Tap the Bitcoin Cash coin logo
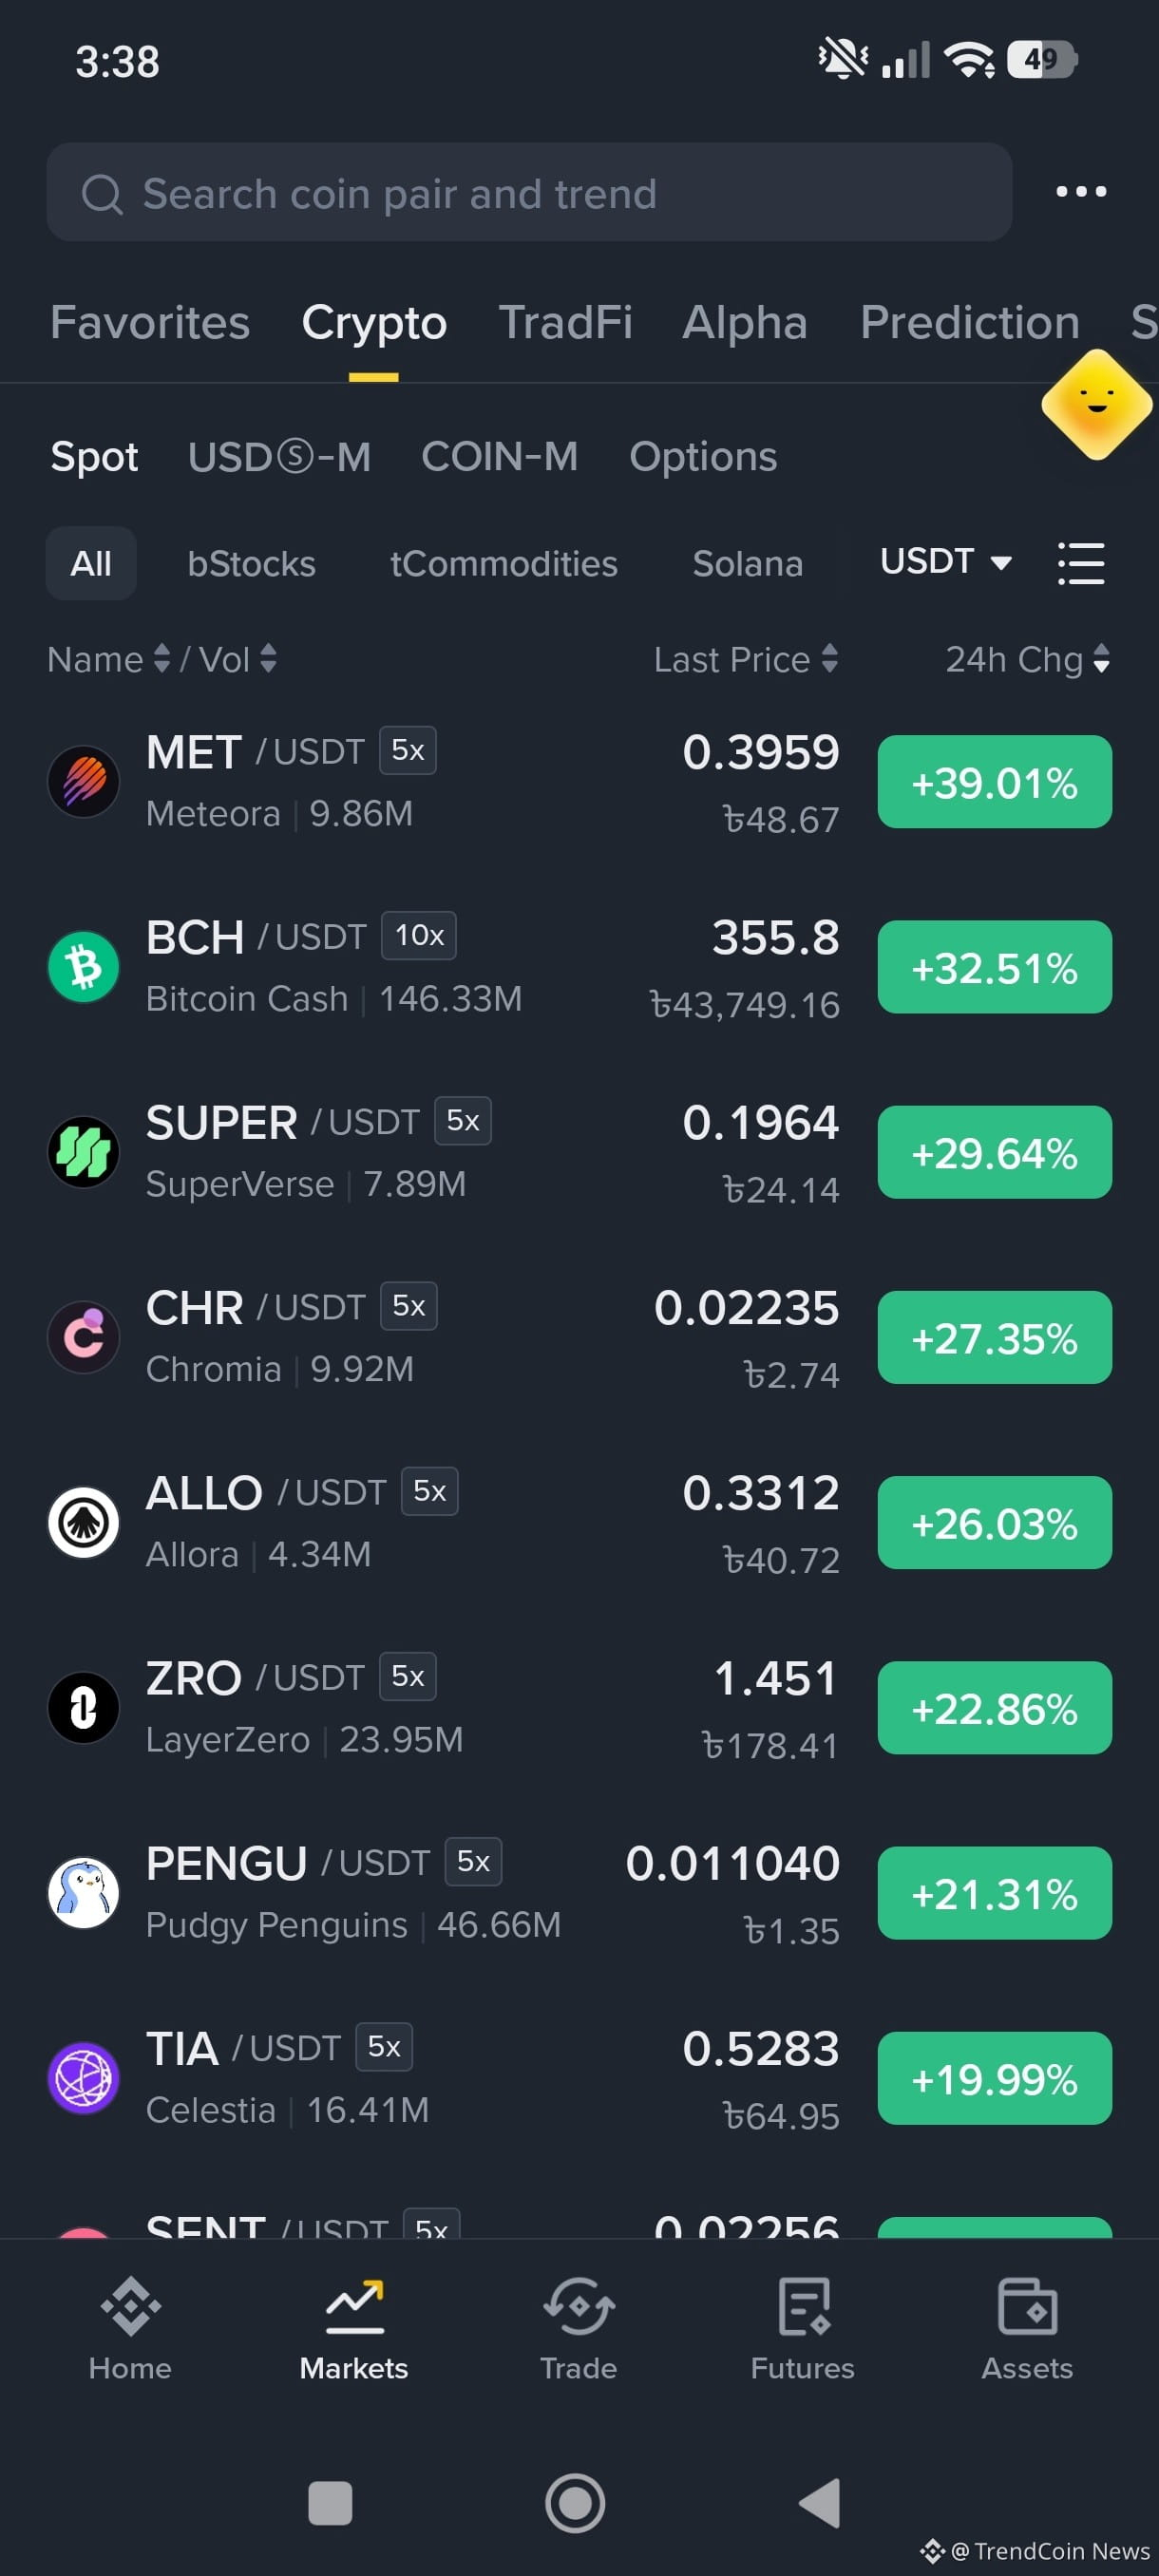Image resolution: width=1159 pixels, height=2576 pixels. (x=84, y=967)
